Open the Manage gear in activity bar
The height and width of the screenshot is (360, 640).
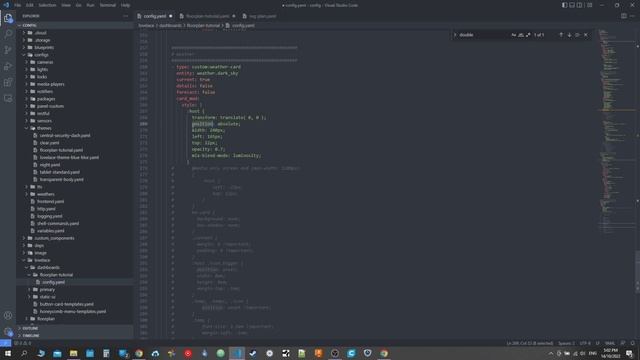(x=8, y=331)
